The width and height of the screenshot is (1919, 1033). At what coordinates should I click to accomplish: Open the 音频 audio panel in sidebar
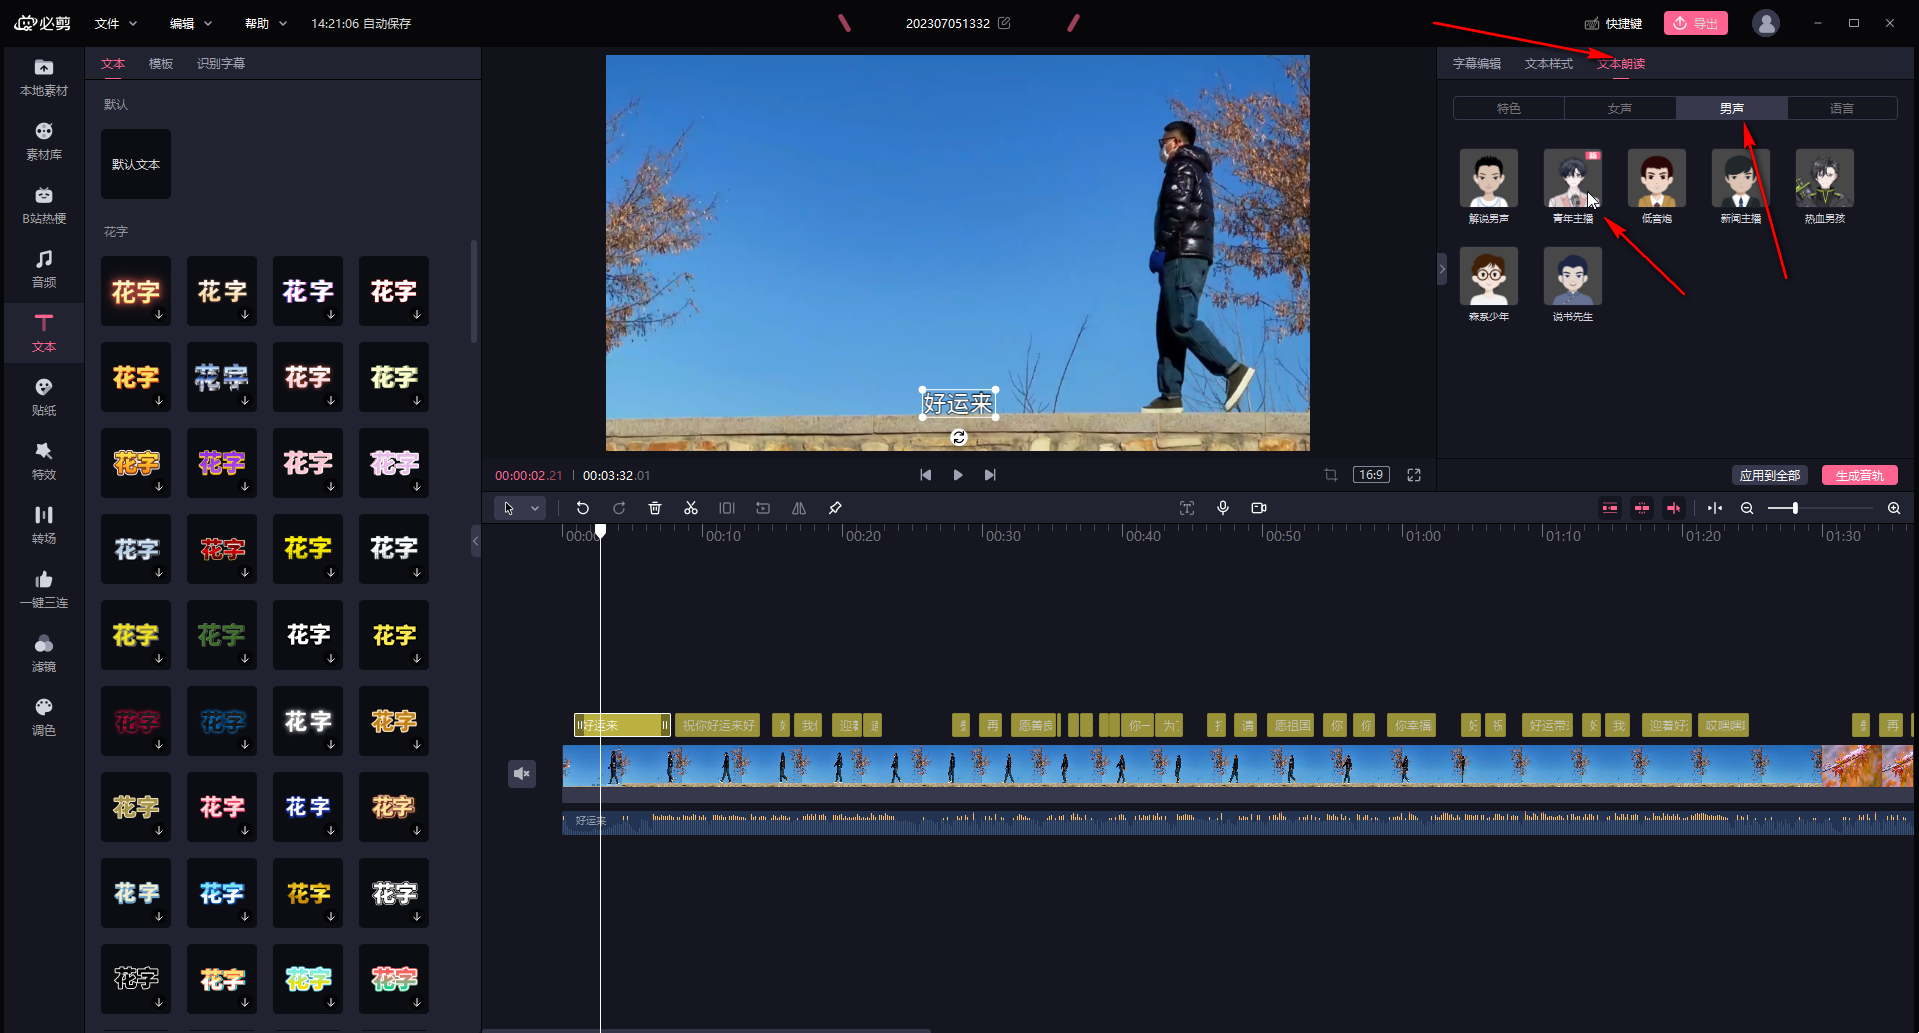[x=44, y=268]
